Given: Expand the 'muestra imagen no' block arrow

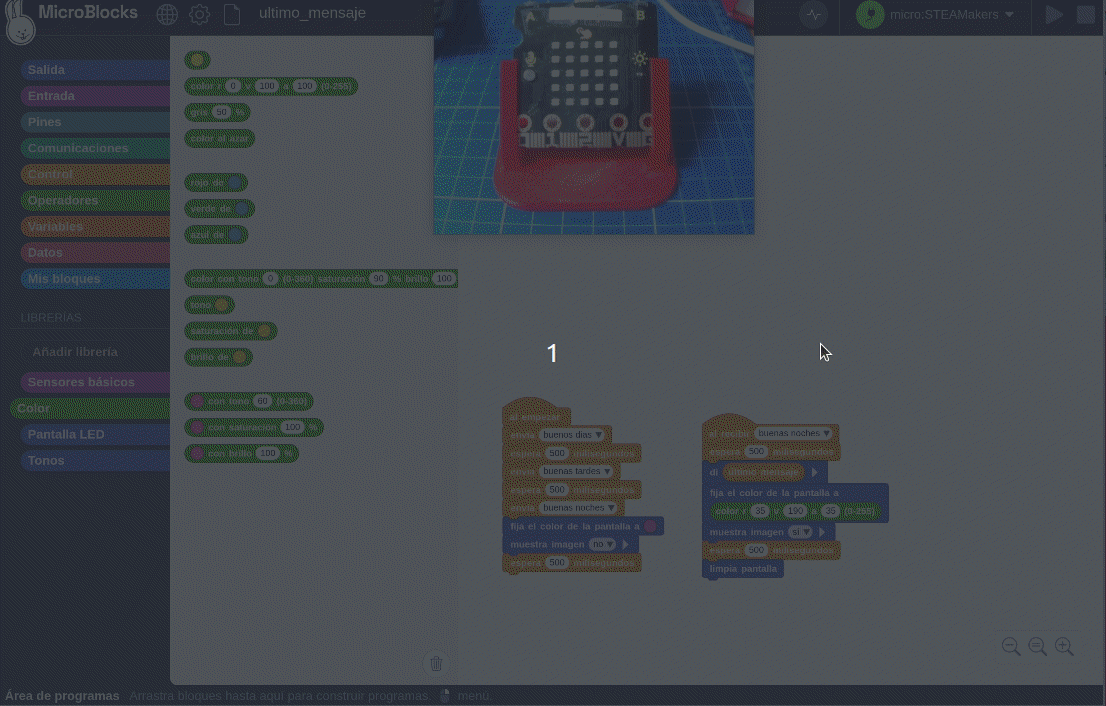Looking at the screenshot, I should click(626, 544).
